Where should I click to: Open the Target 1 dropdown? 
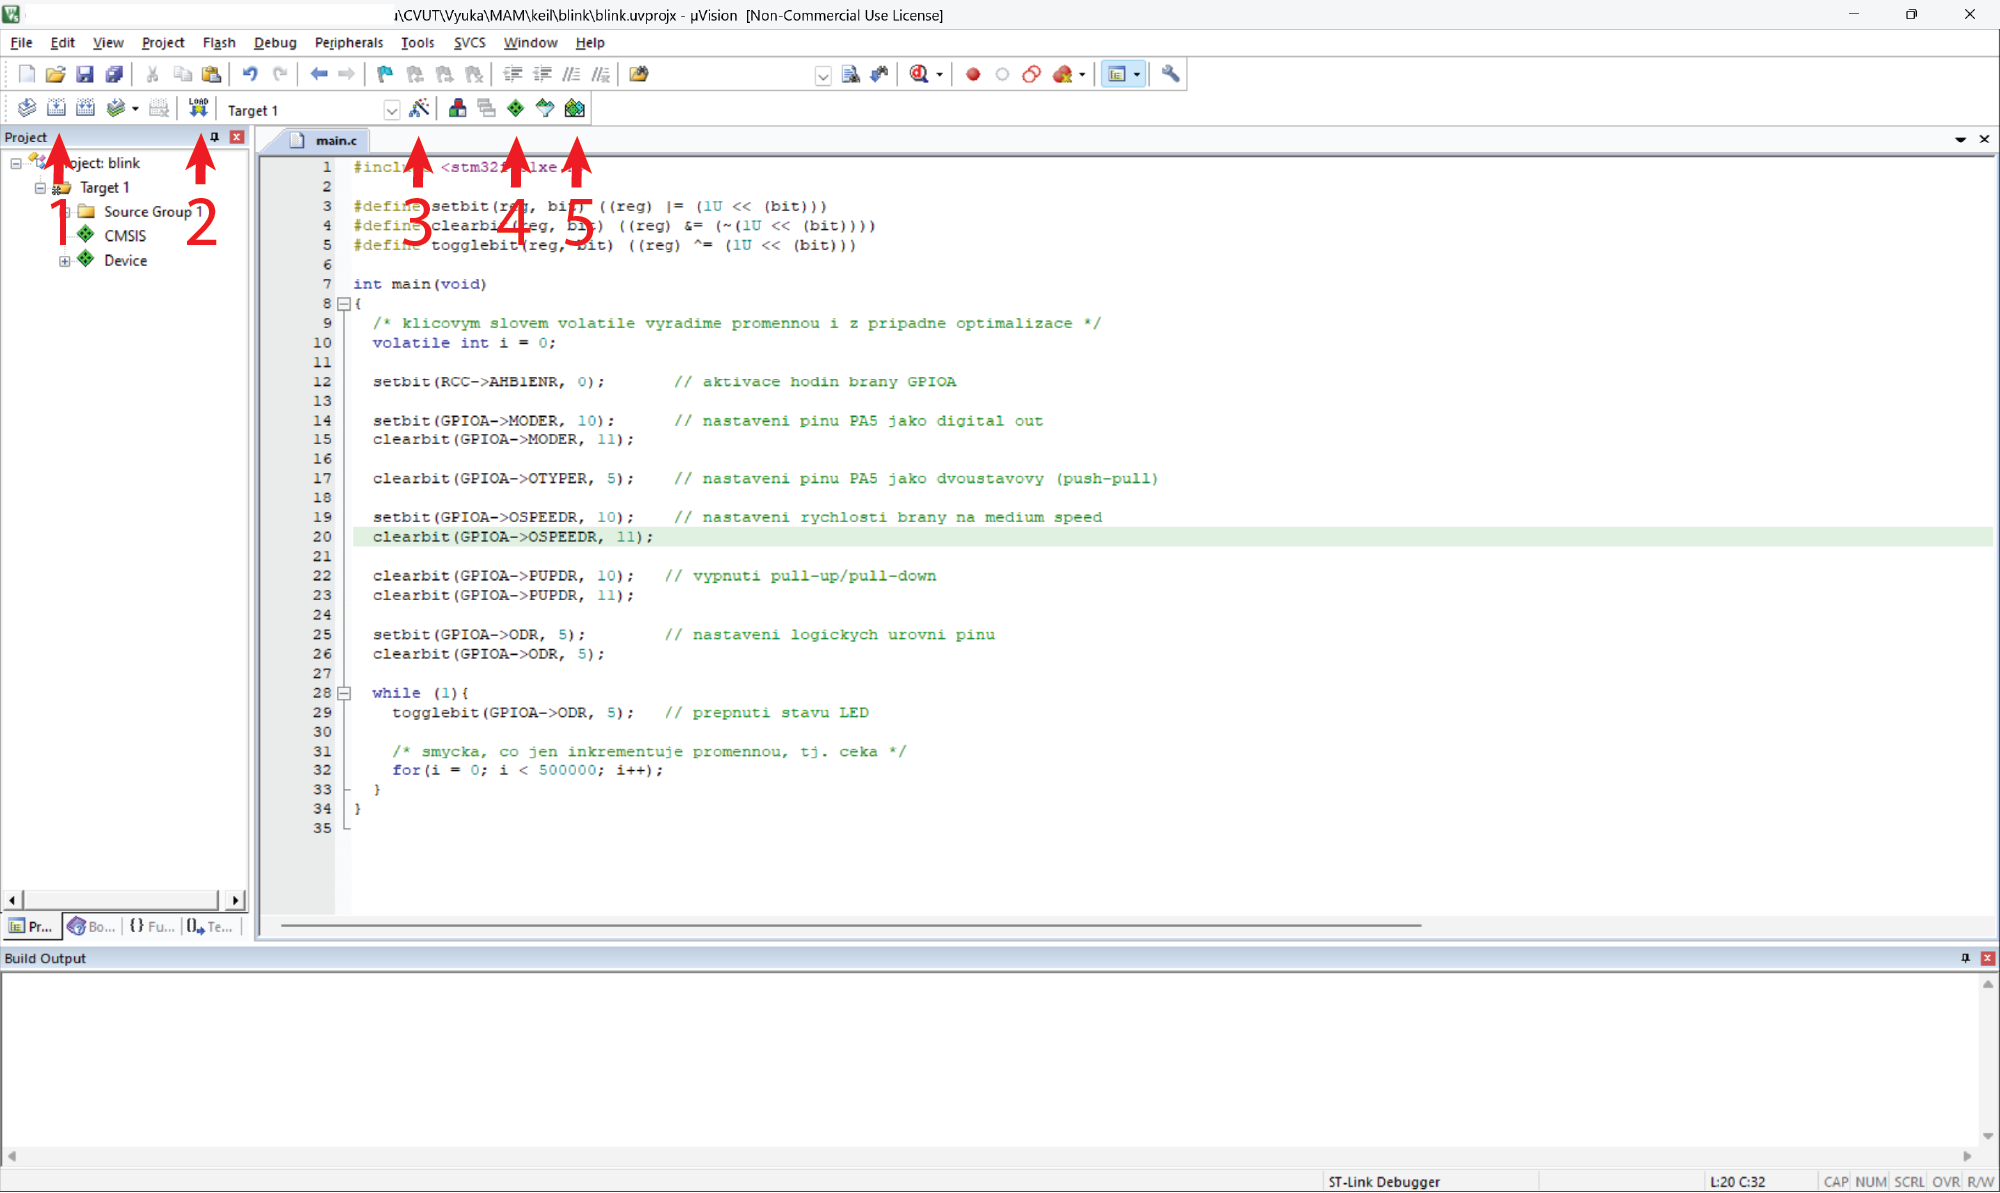[x=391, y=110]
